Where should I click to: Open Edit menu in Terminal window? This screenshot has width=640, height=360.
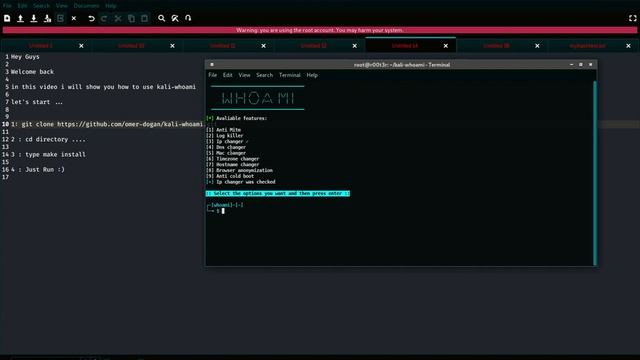tap(227, 75)
